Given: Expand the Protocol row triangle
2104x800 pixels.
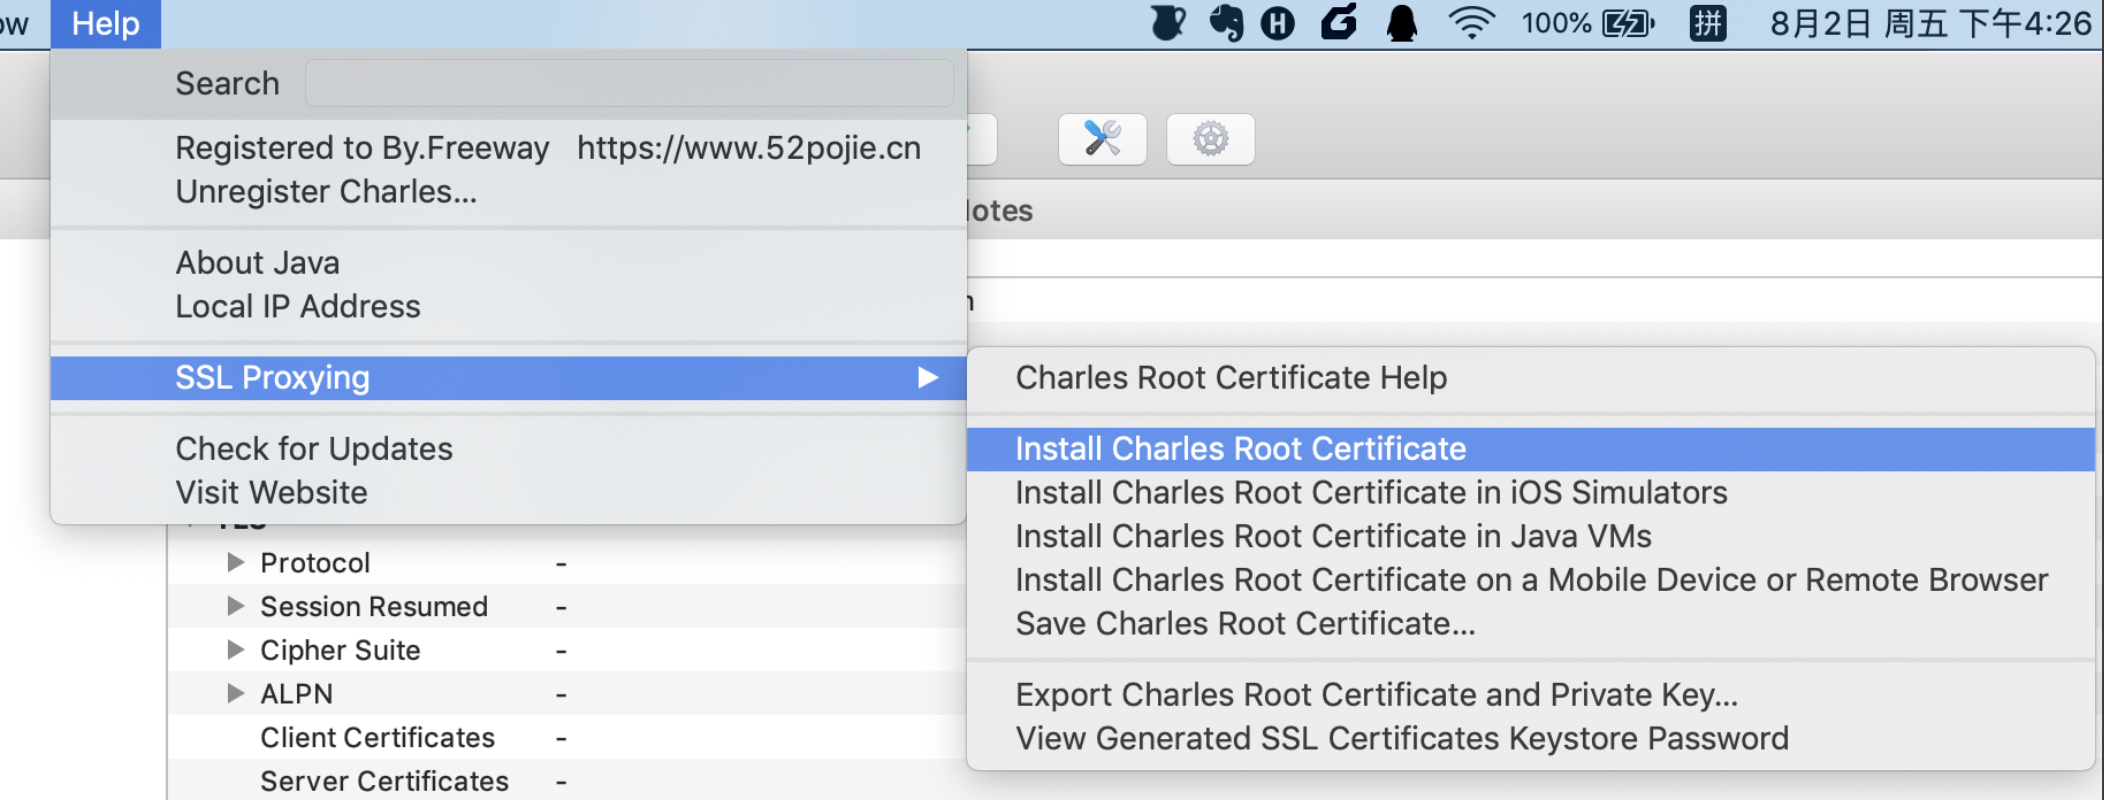Looking at the screenshot, I should point(235,562).
